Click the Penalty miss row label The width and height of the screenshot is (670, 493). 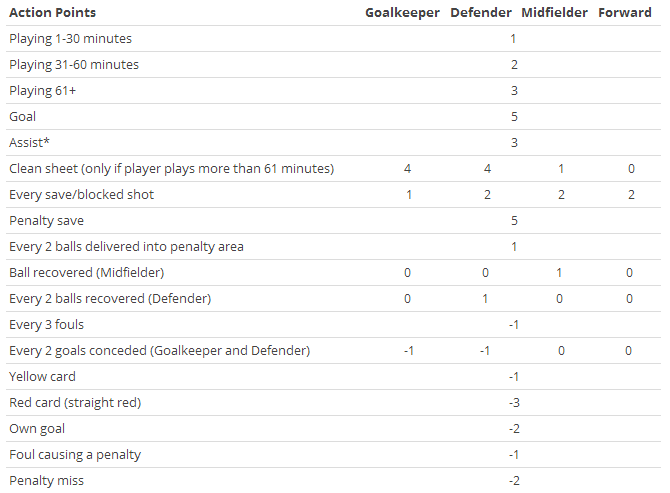(46, 480)
